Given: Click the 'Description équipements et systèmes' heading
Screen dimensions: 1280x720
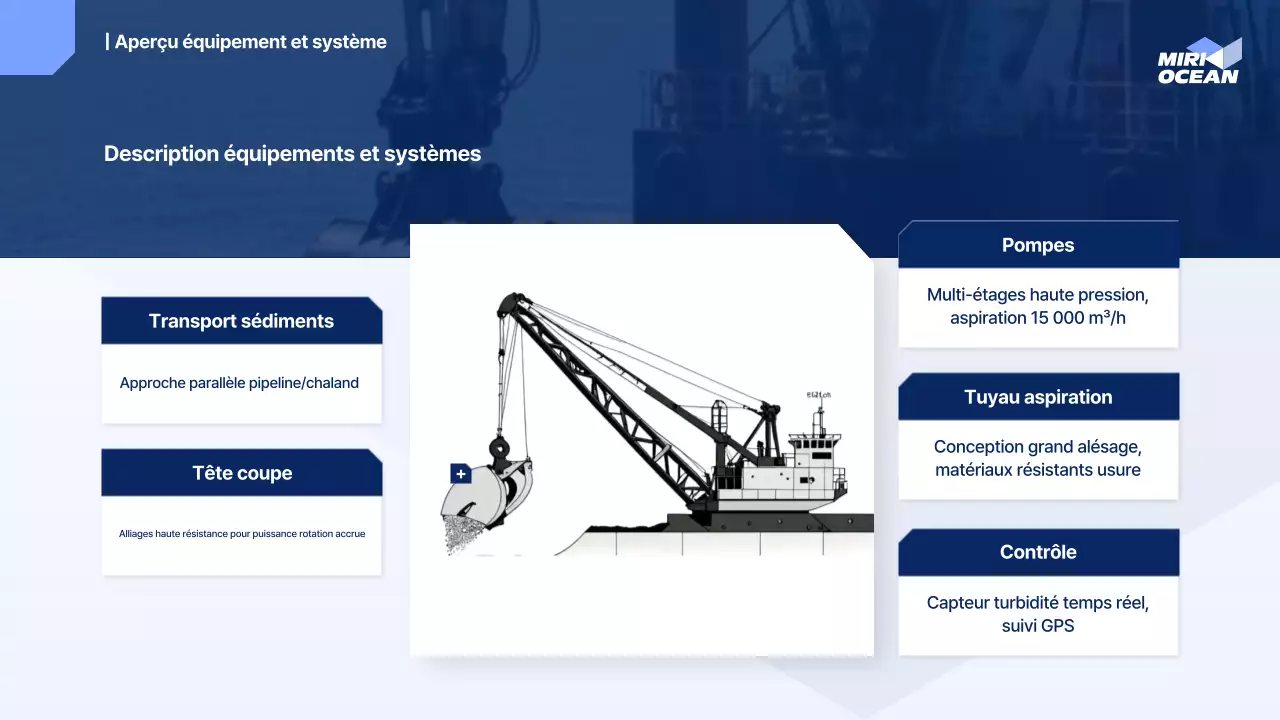Looking at the screenshot, I should (x=292, y=154).
